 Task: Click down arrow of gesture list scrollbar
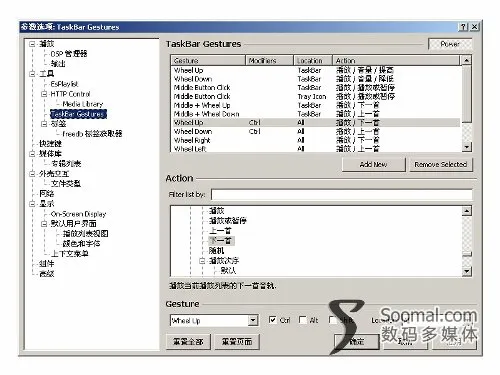tap(467, 147)
